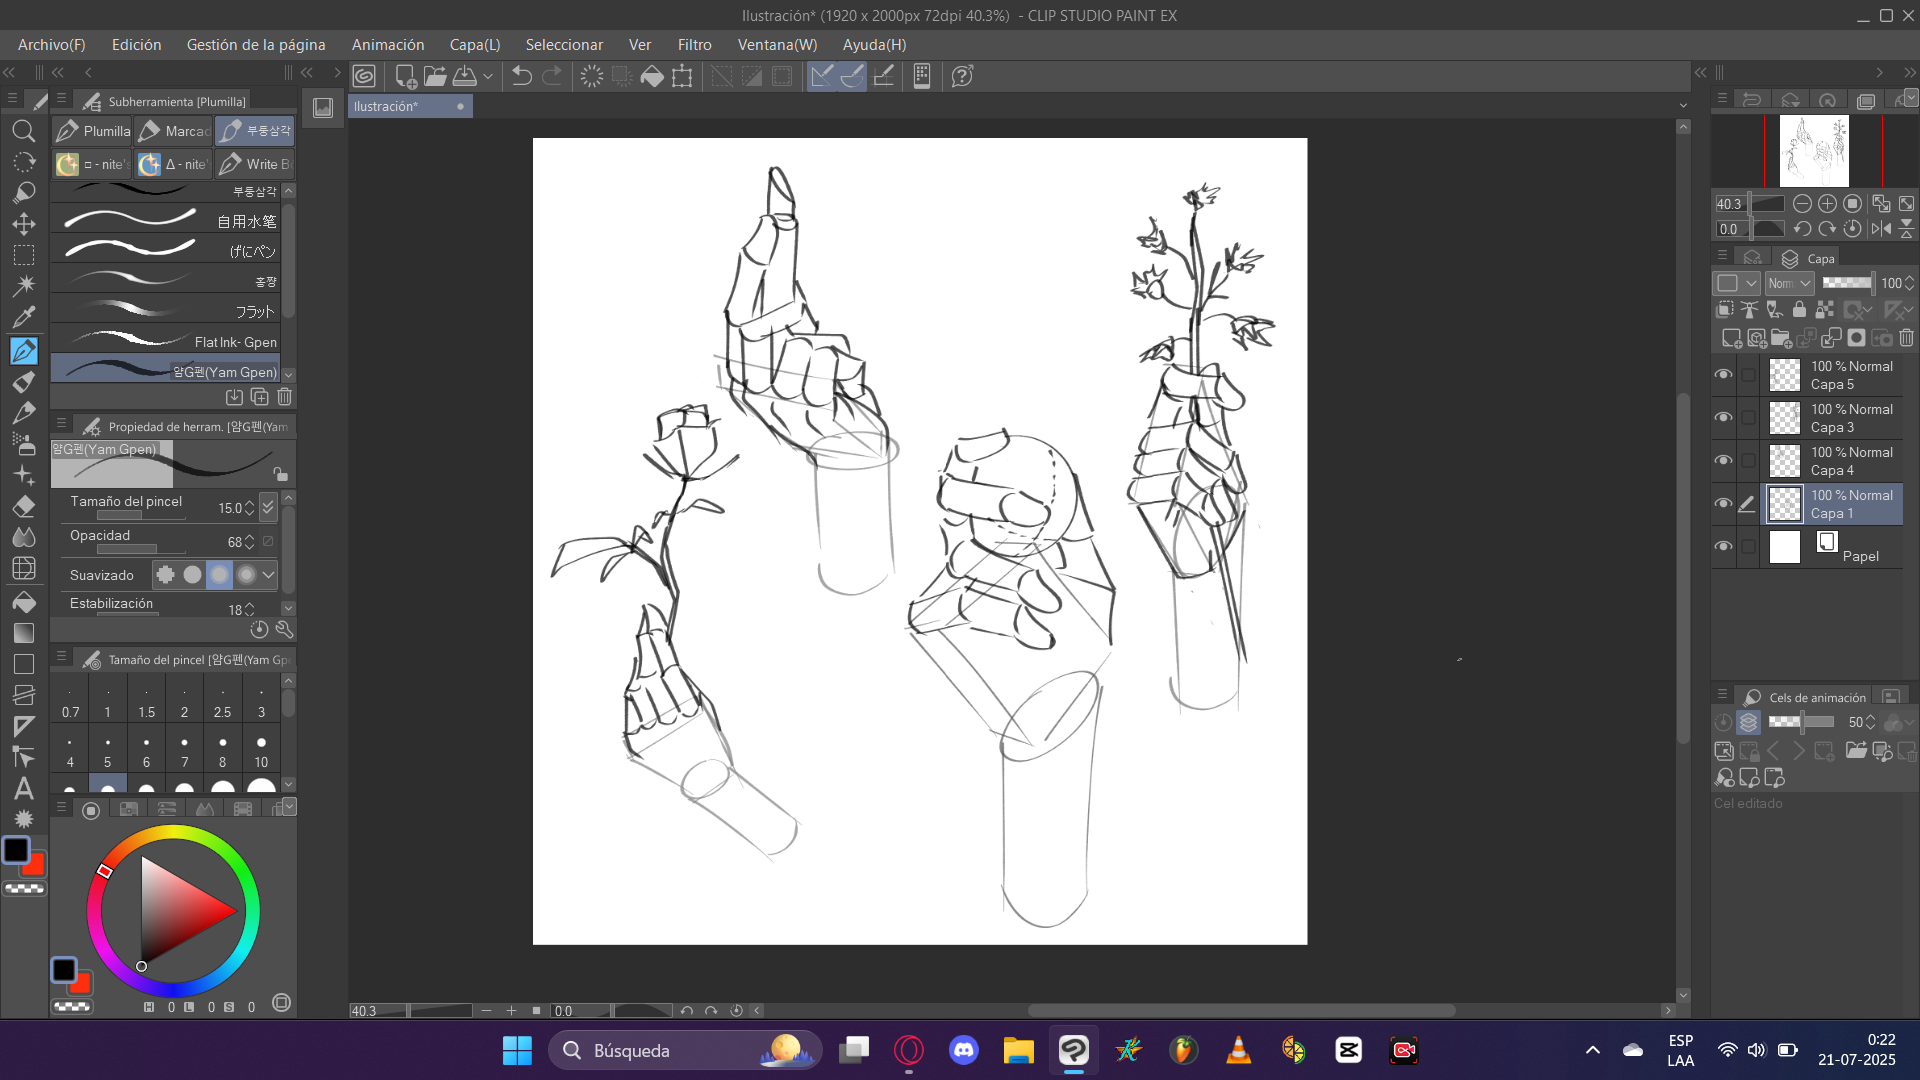Image resolution: width=1920 pixels, height=1080 pixels.
Task: Duplicate the current sub tool
Action: [x=260, y=397]
